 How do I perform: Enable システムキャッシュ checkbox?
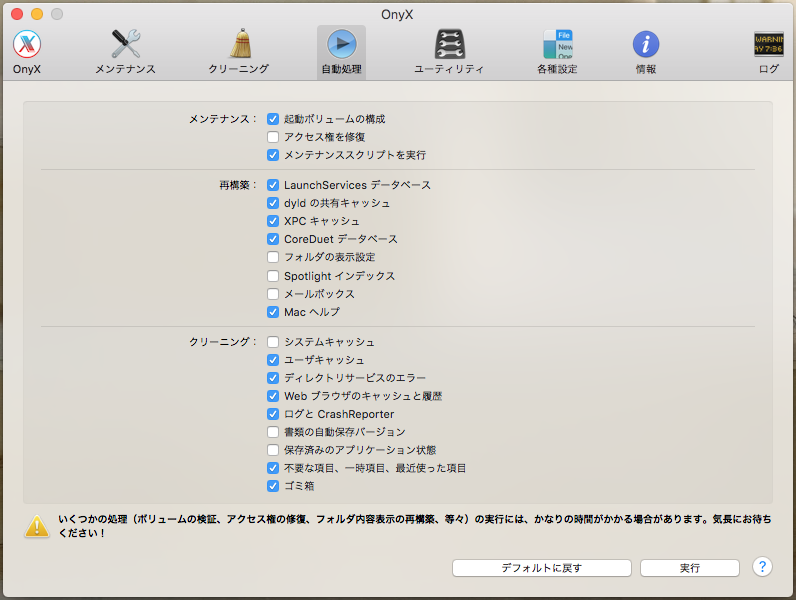click(x=273, y=342)
